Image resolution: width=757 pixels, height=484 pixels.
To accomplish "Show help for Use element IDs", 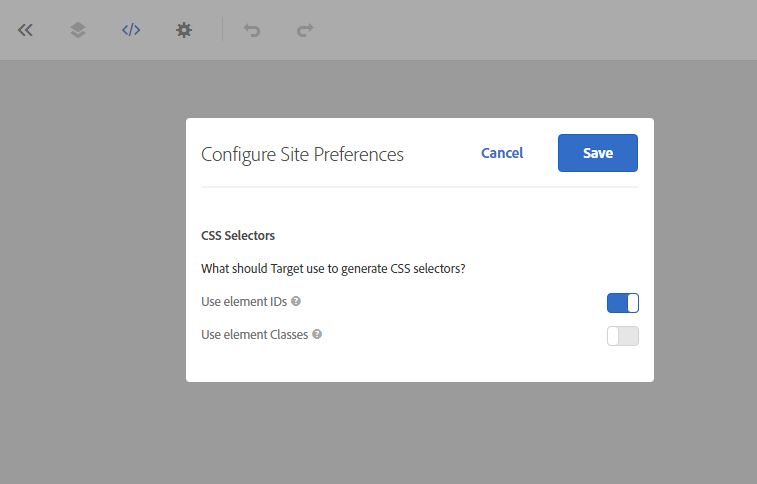I will pyautogui.click(x=296, y=301).
